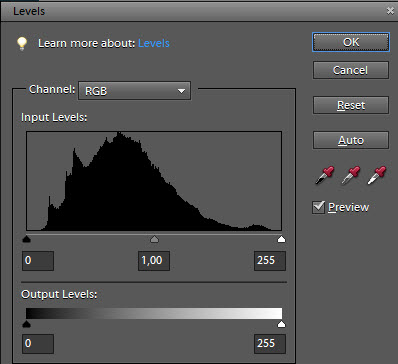Click the Input Levels label
The width and height of the screenshot is (398, 364).
coord(54,118)
